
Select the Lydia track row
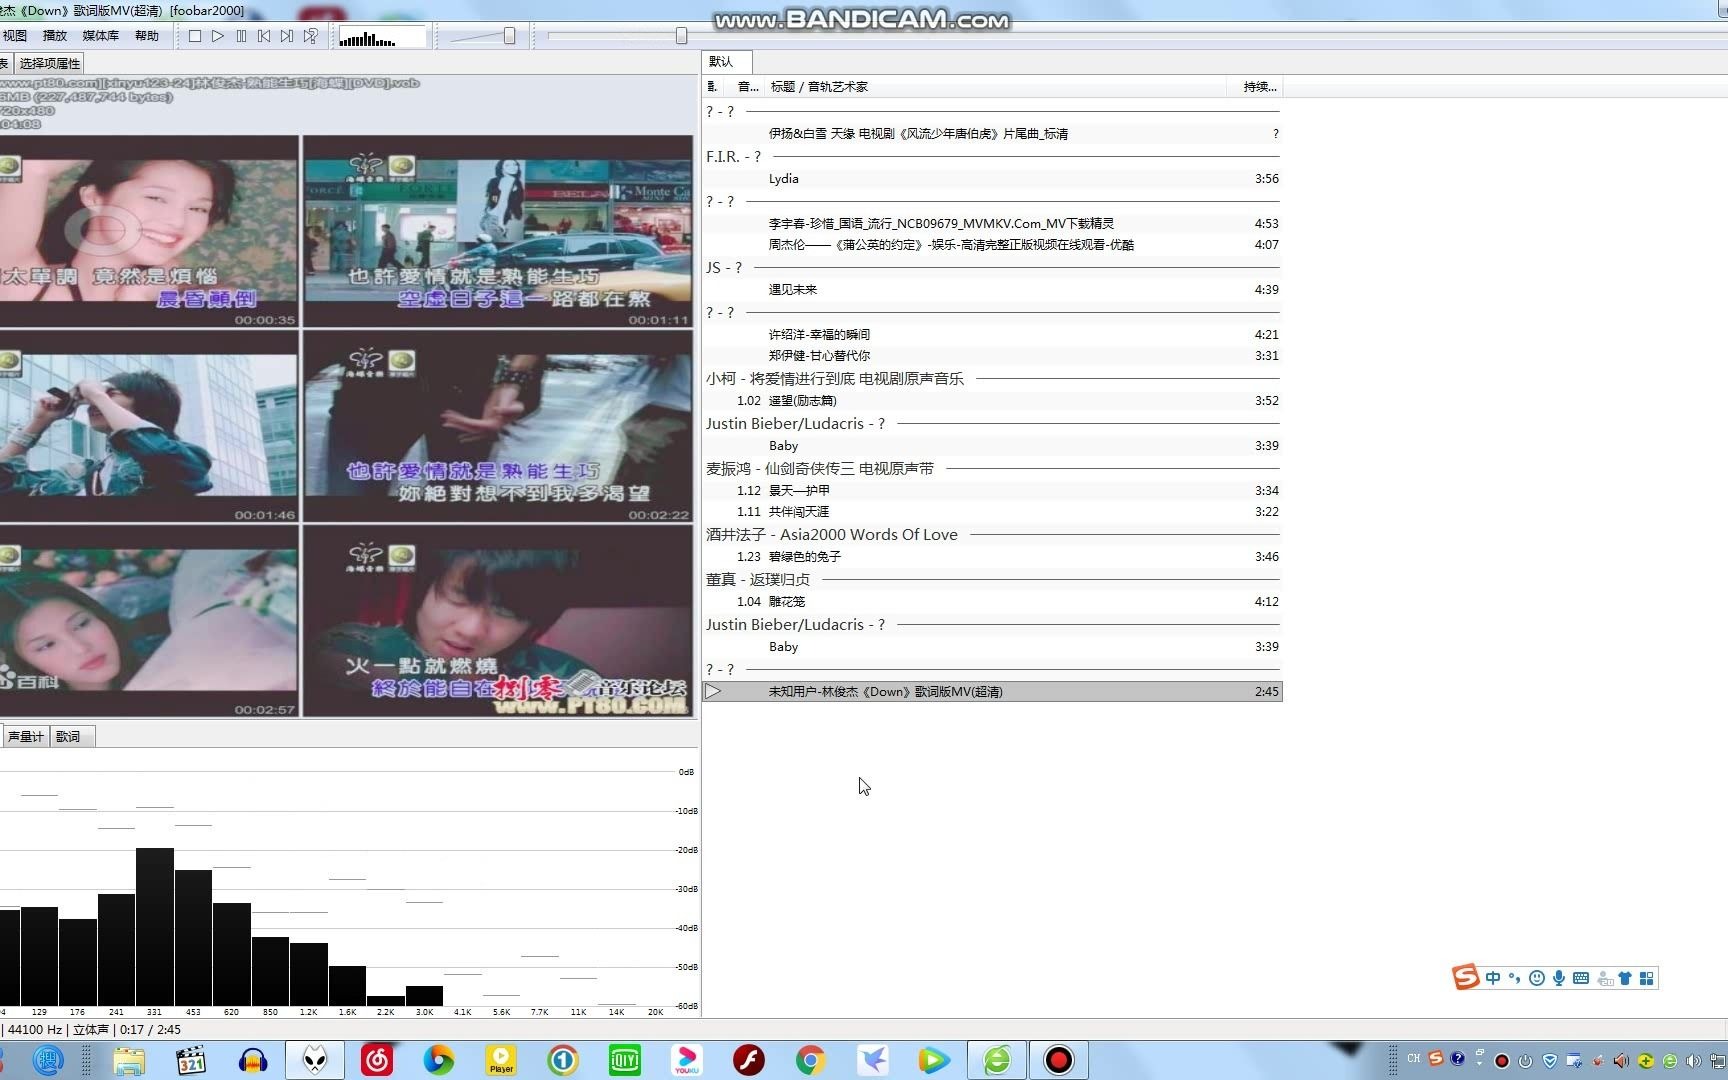(x=992, y=179)
